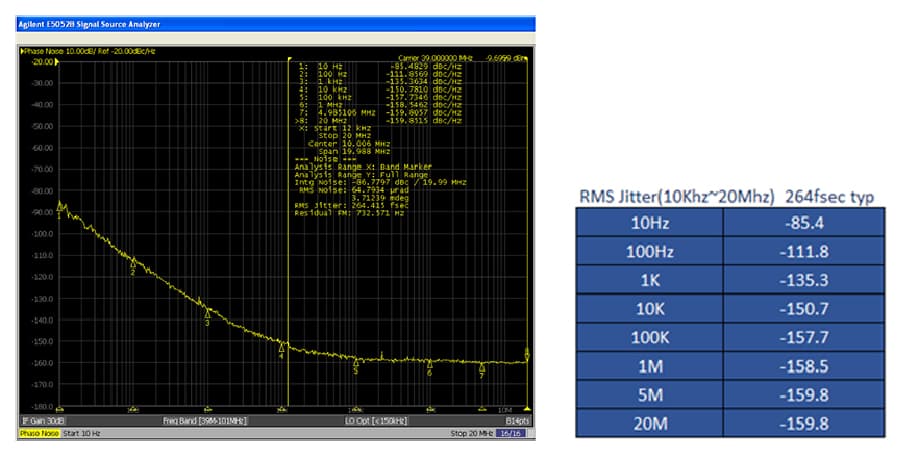
Task: Click marker 4 triangle near the band marker line
Action: pyautogui.click(x=281, y=348)
